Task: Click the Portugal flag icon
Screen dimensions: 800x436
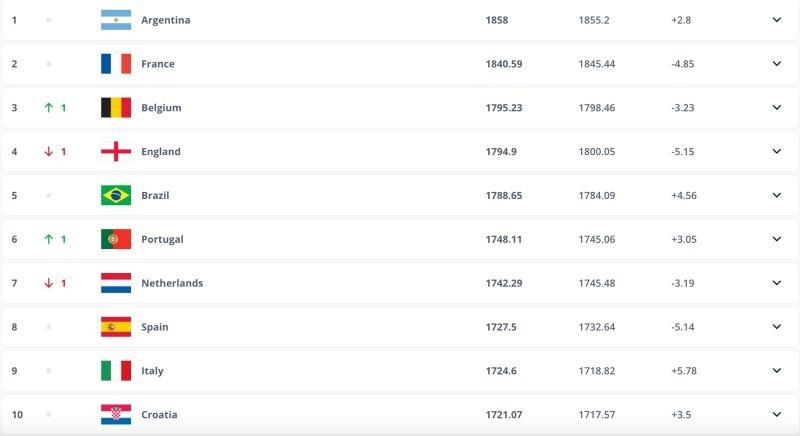Action: pos(116,239)
